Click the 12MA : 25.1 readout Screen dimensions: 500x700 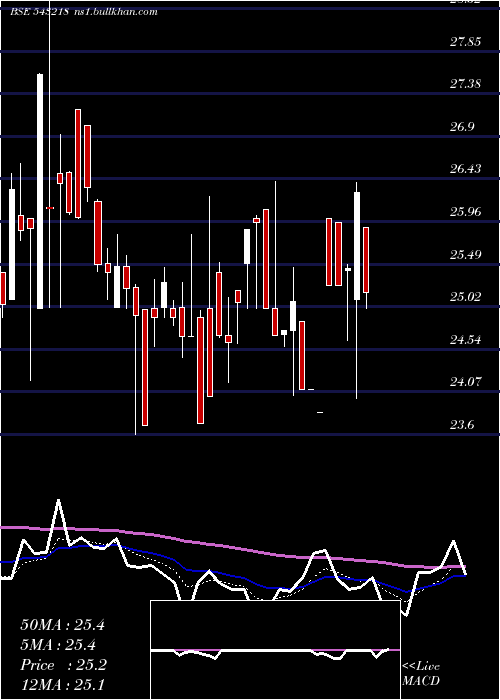(62, 684)
